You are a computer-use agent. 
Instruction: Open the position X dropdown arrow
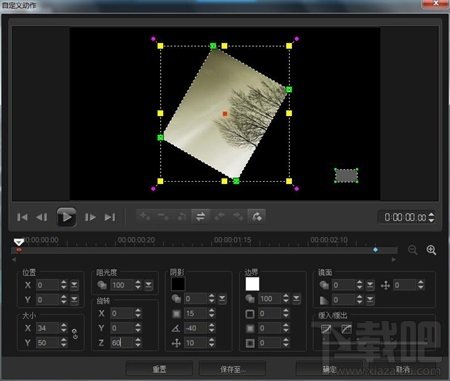(x=74, y=285)
